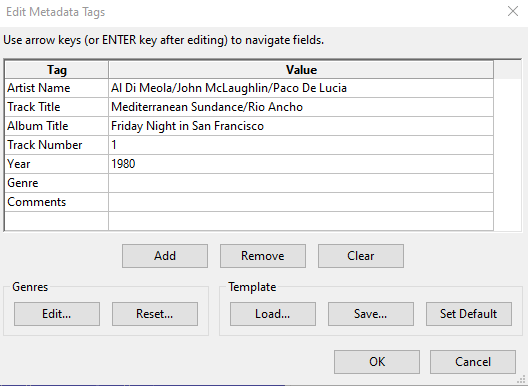Viewport: 528px width, 386px height.
Task: Select the blank value cell in last row
Action: [301, 221]
